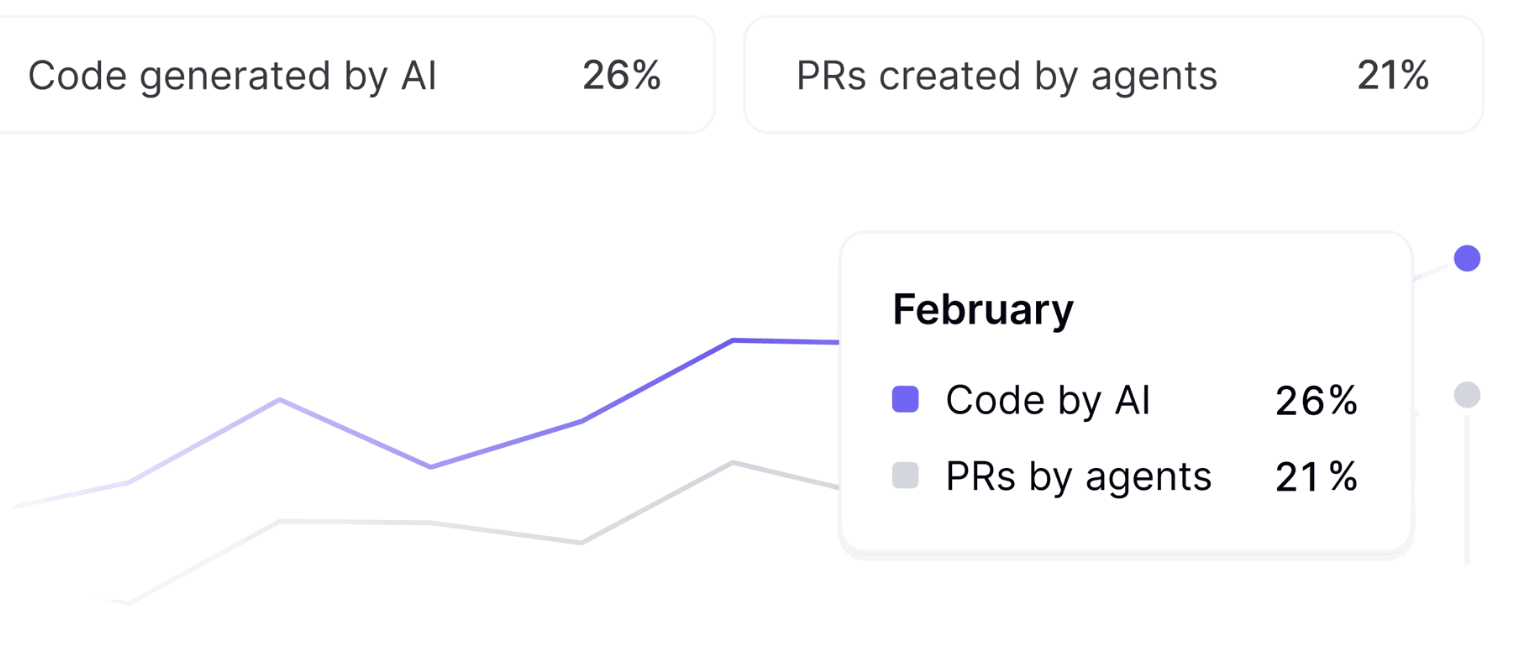Click the 21% value inside the tooltip

point(1316,476)
